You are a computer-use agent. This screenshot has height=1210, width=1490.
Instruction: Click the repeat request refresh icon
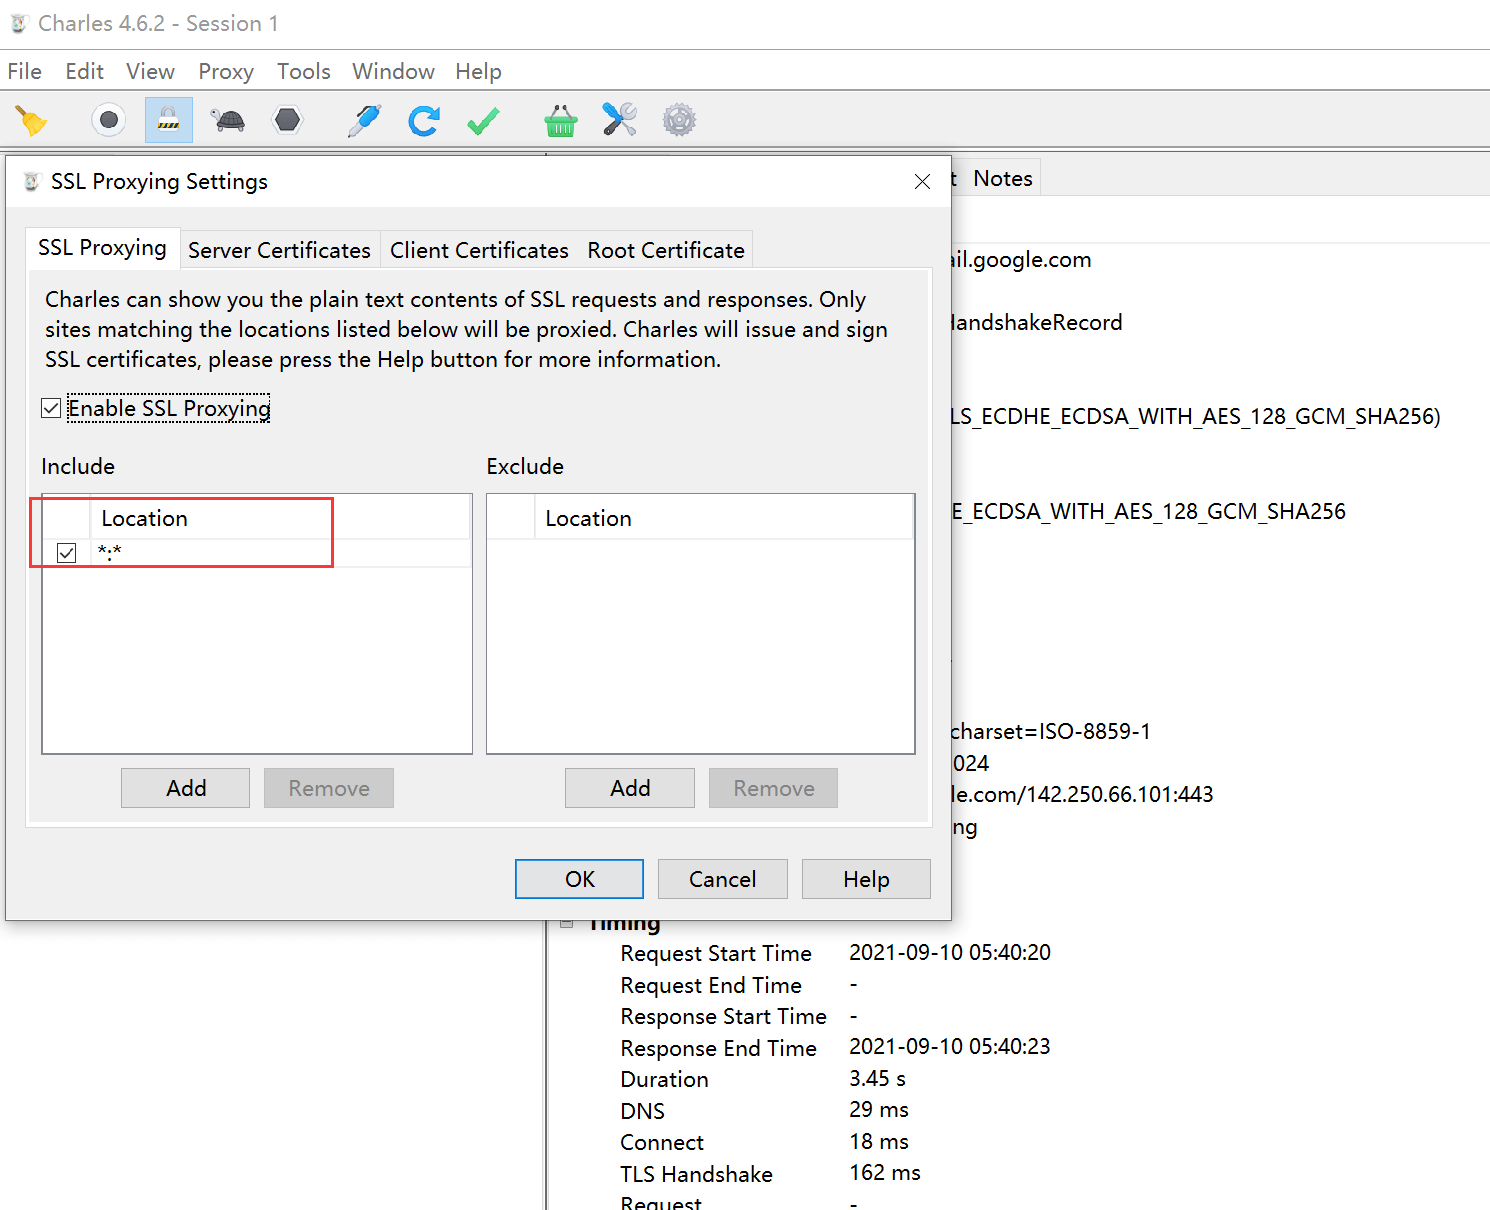click(424, 121)
